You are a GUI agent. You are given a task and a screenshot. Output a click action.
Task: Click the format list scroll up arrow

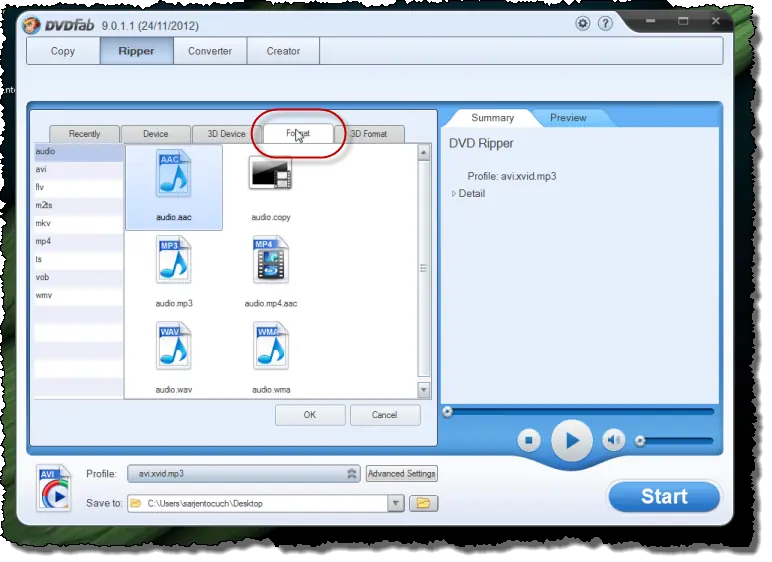(x=423, y=153)
